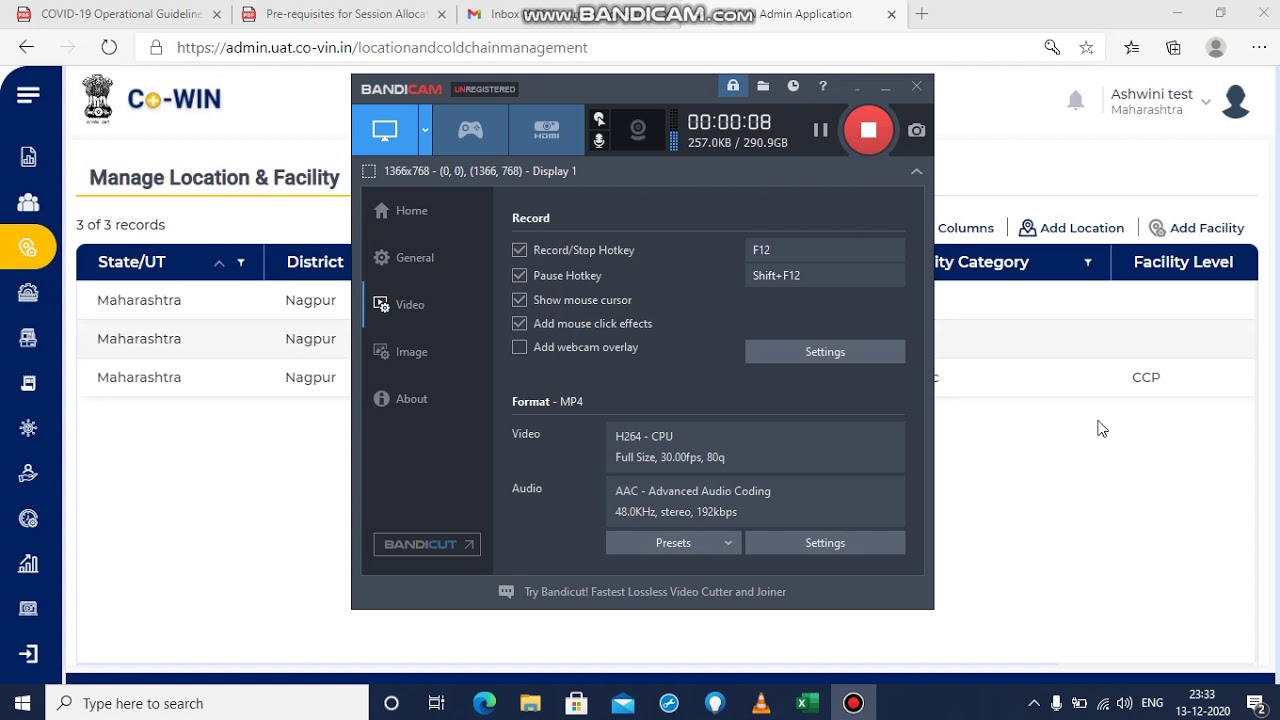Click browser address bar URL
The height and width of the screenshot is (720, 1280).
(382, 48)
